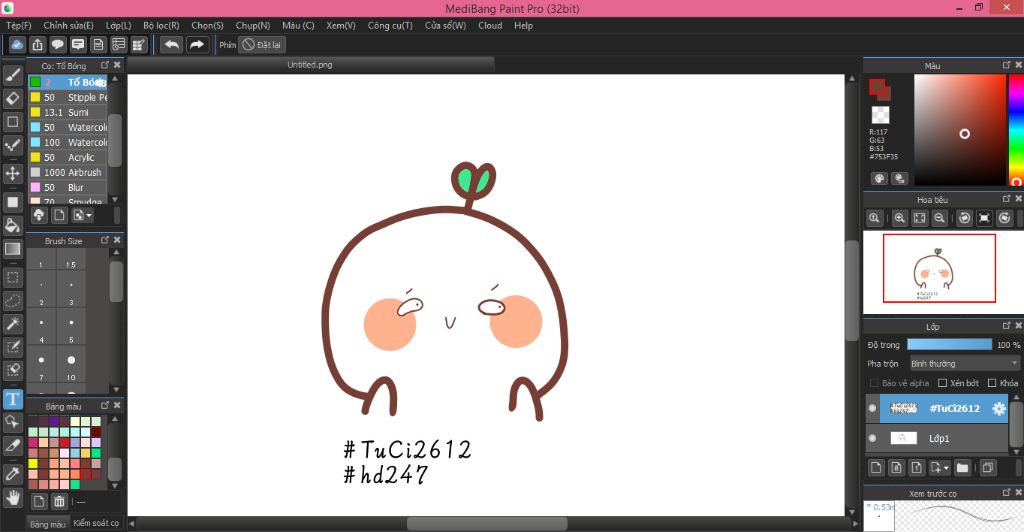Delete the selected palette color
Screen dimensions: 1024x532
[59, 501]
